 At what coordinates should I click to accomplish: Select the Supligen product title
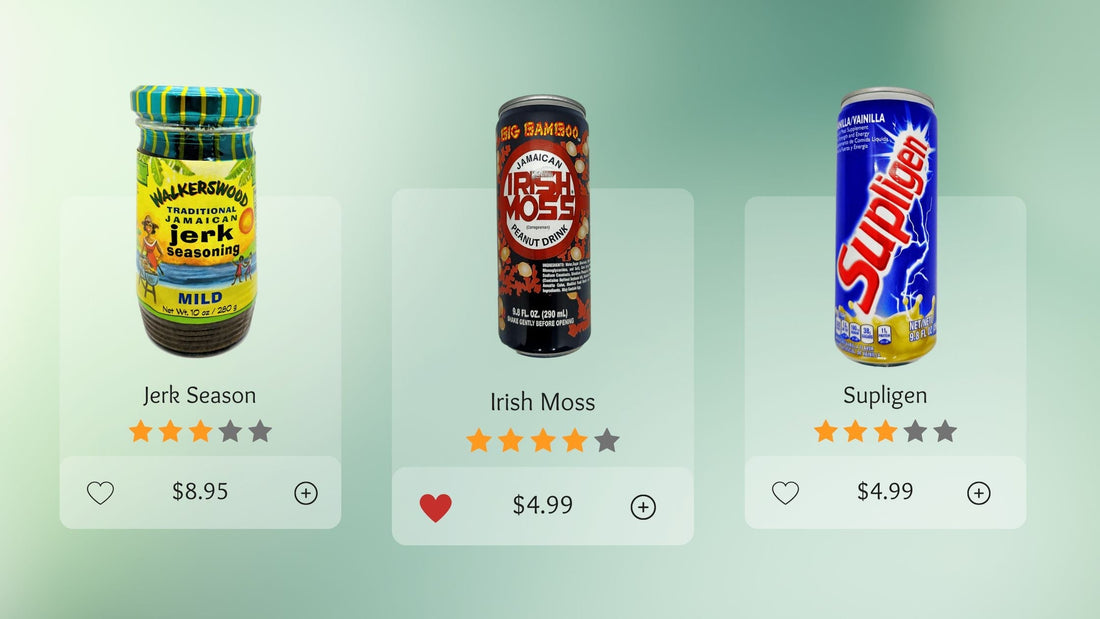point(885,395)
